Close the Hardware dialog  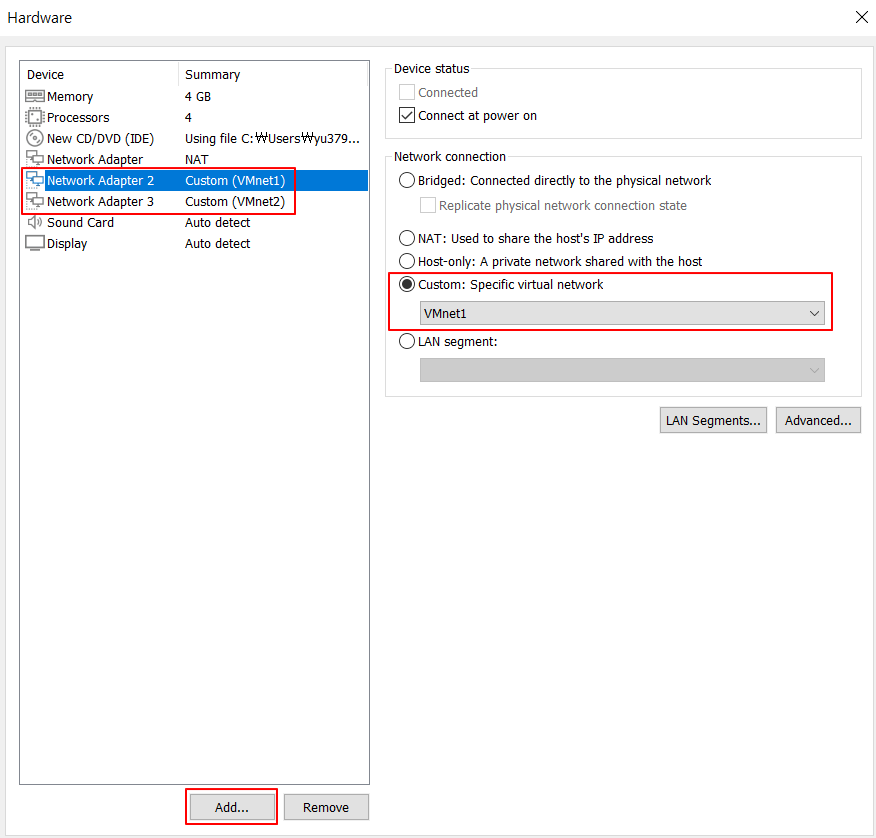(861, 17)
